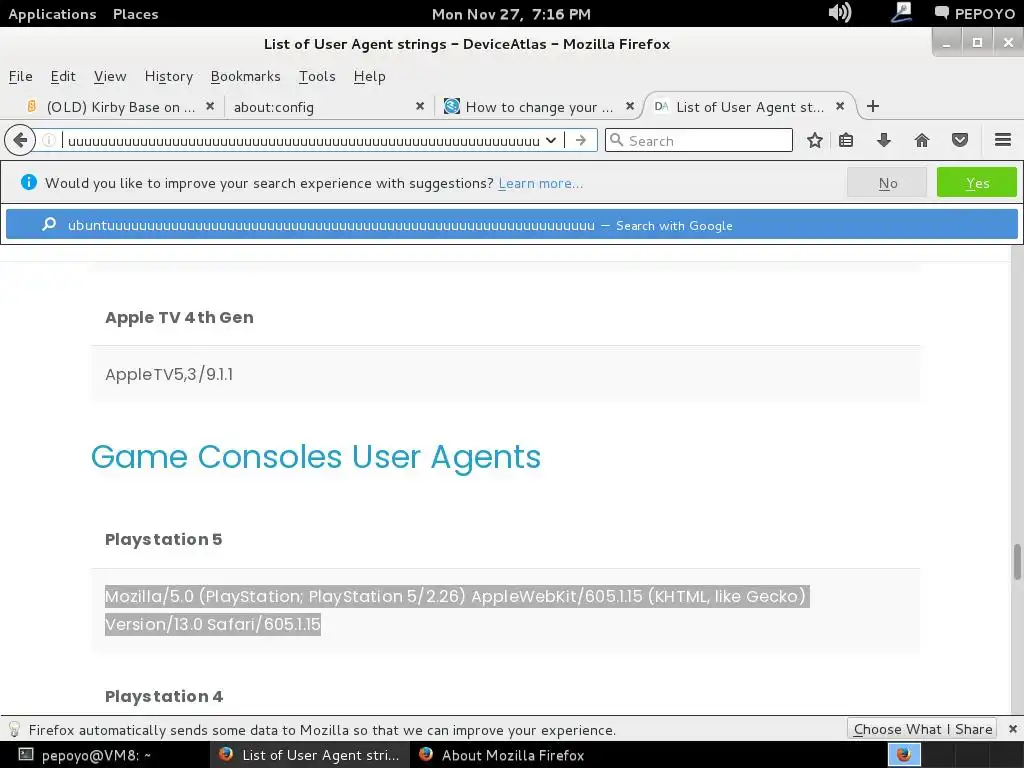
Task: Click the address bar URL text
Action: (x=304, y=141)
